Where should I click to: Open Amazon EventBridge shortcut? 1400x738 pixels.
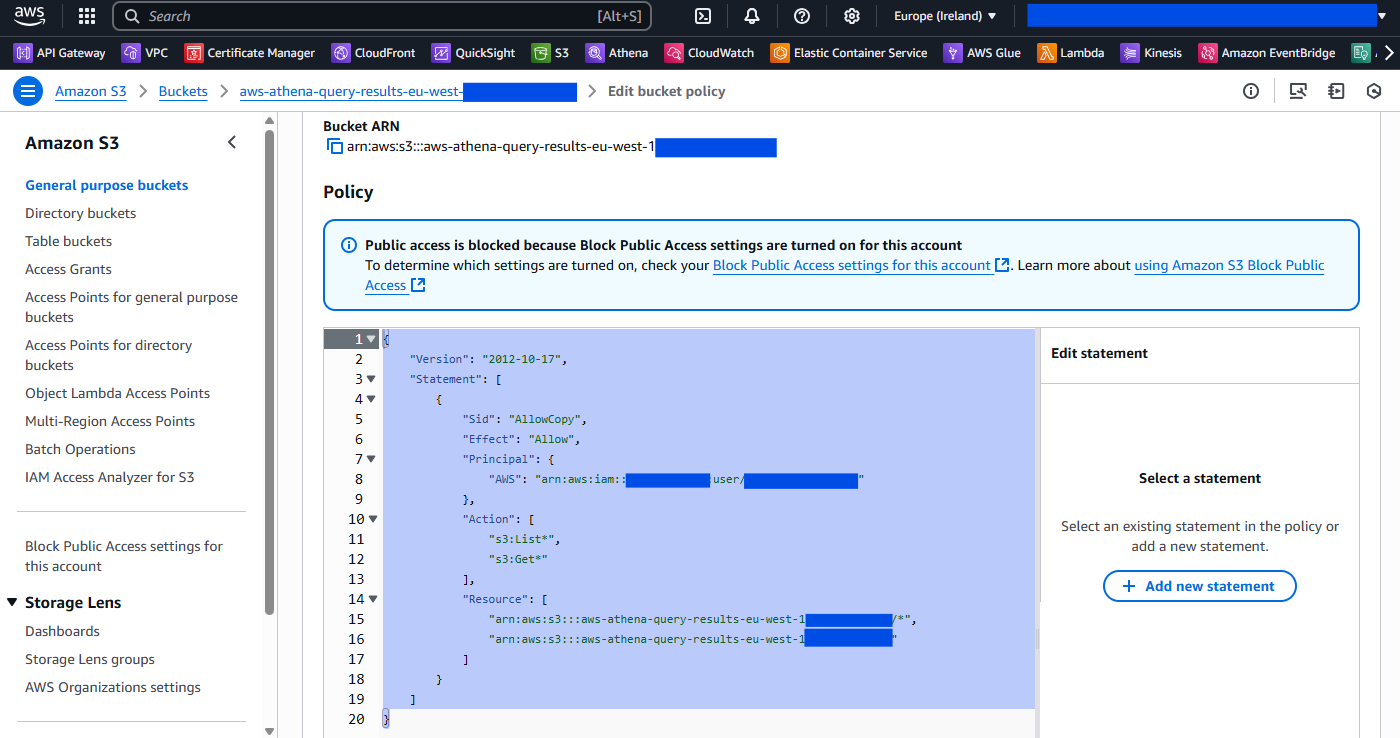[1267, 53]
